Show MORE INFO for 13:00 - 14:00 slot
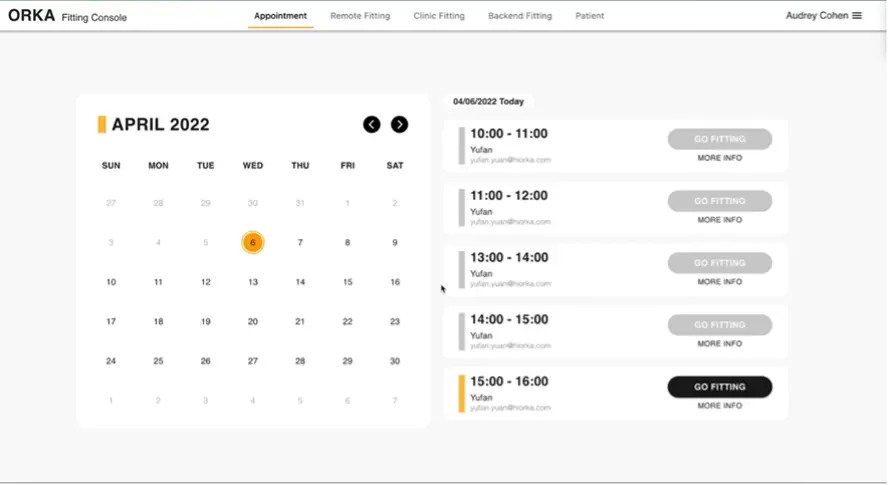 719,282
